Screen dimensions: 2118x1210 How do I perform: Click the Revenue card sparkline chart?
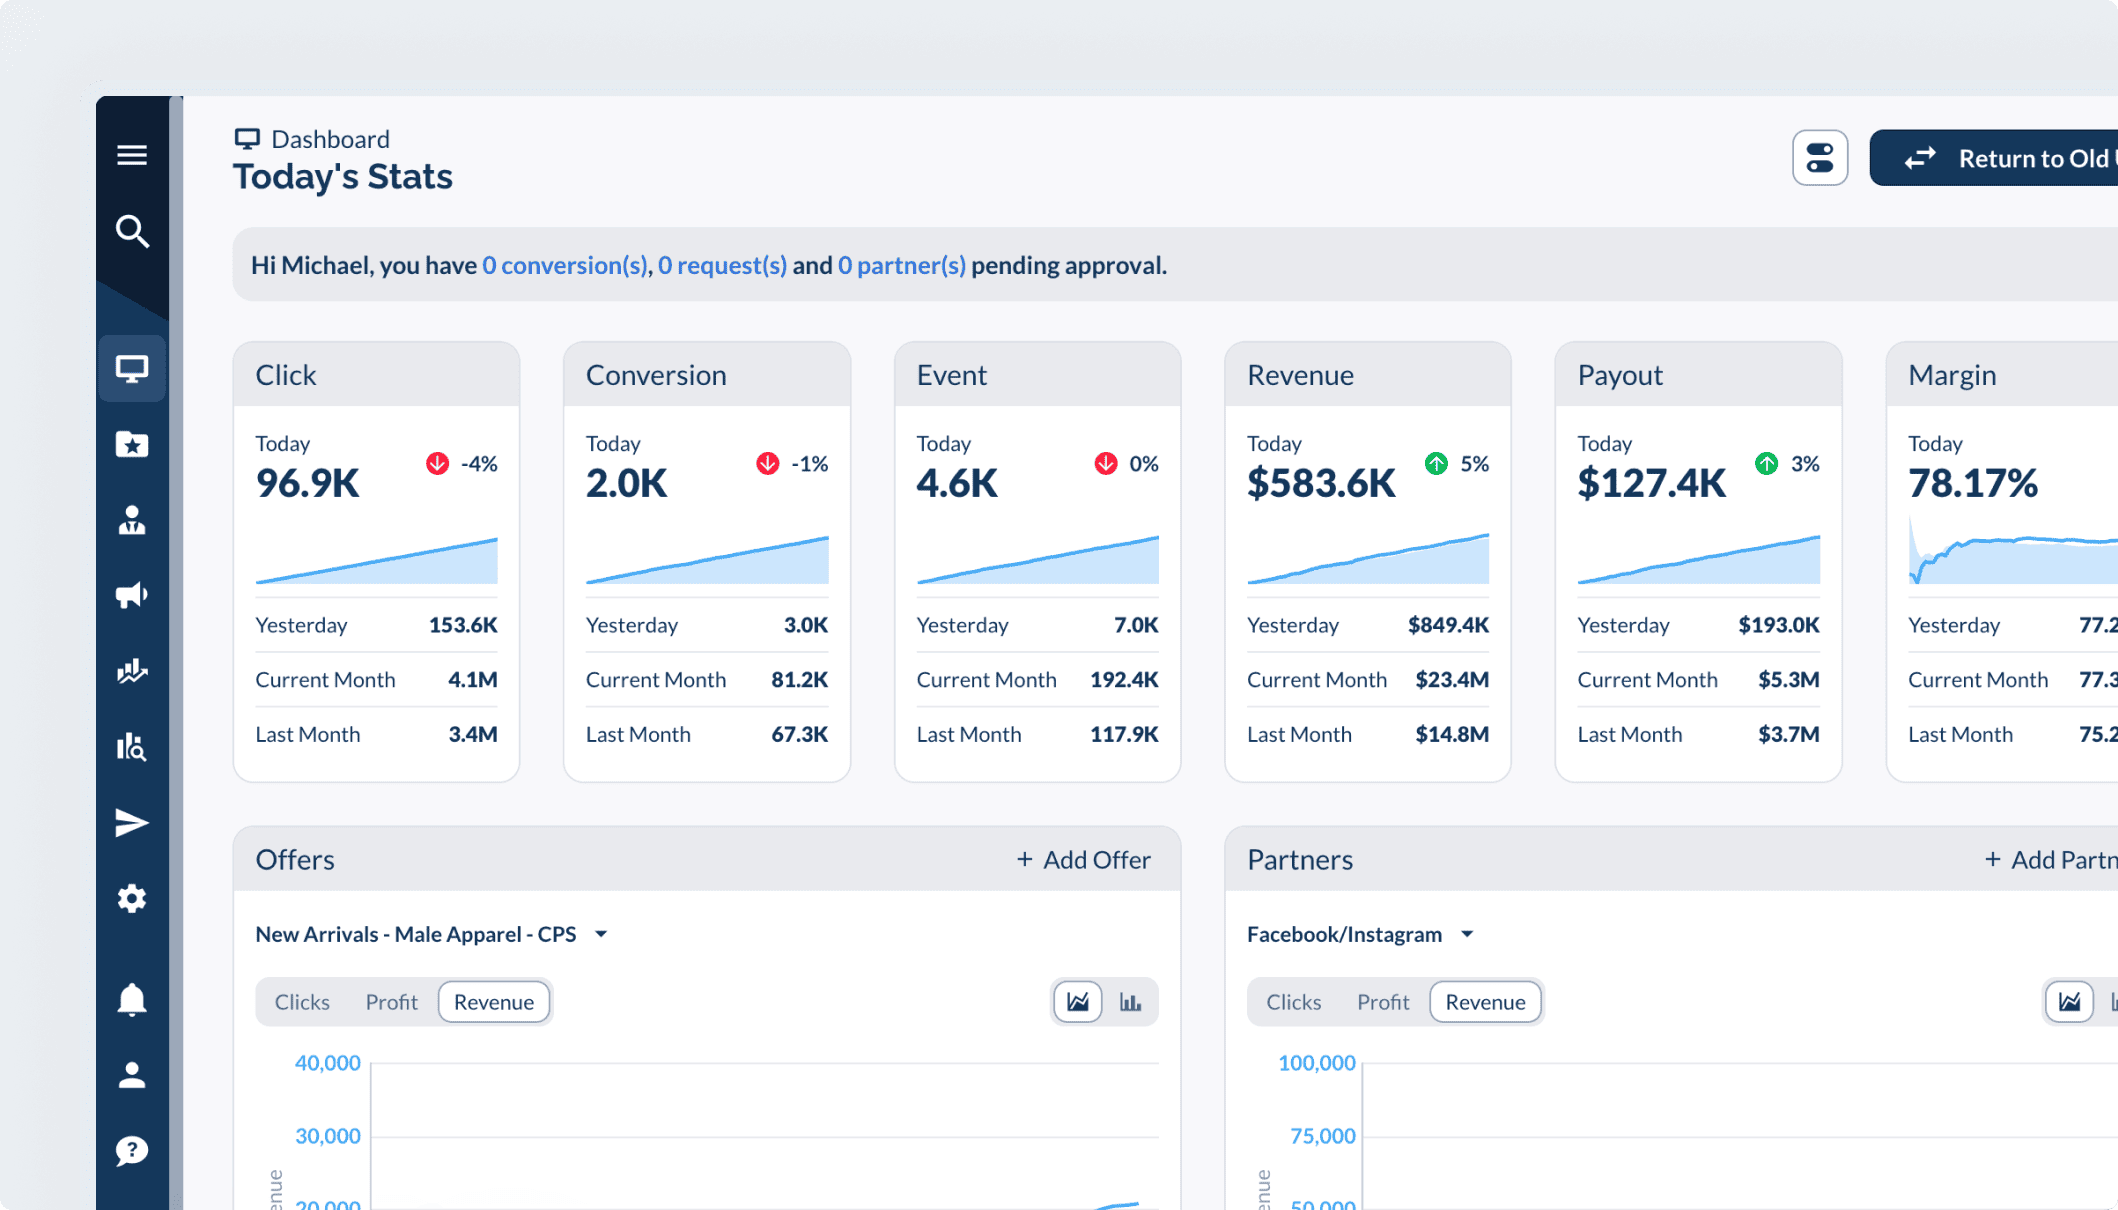(1368, 559)
